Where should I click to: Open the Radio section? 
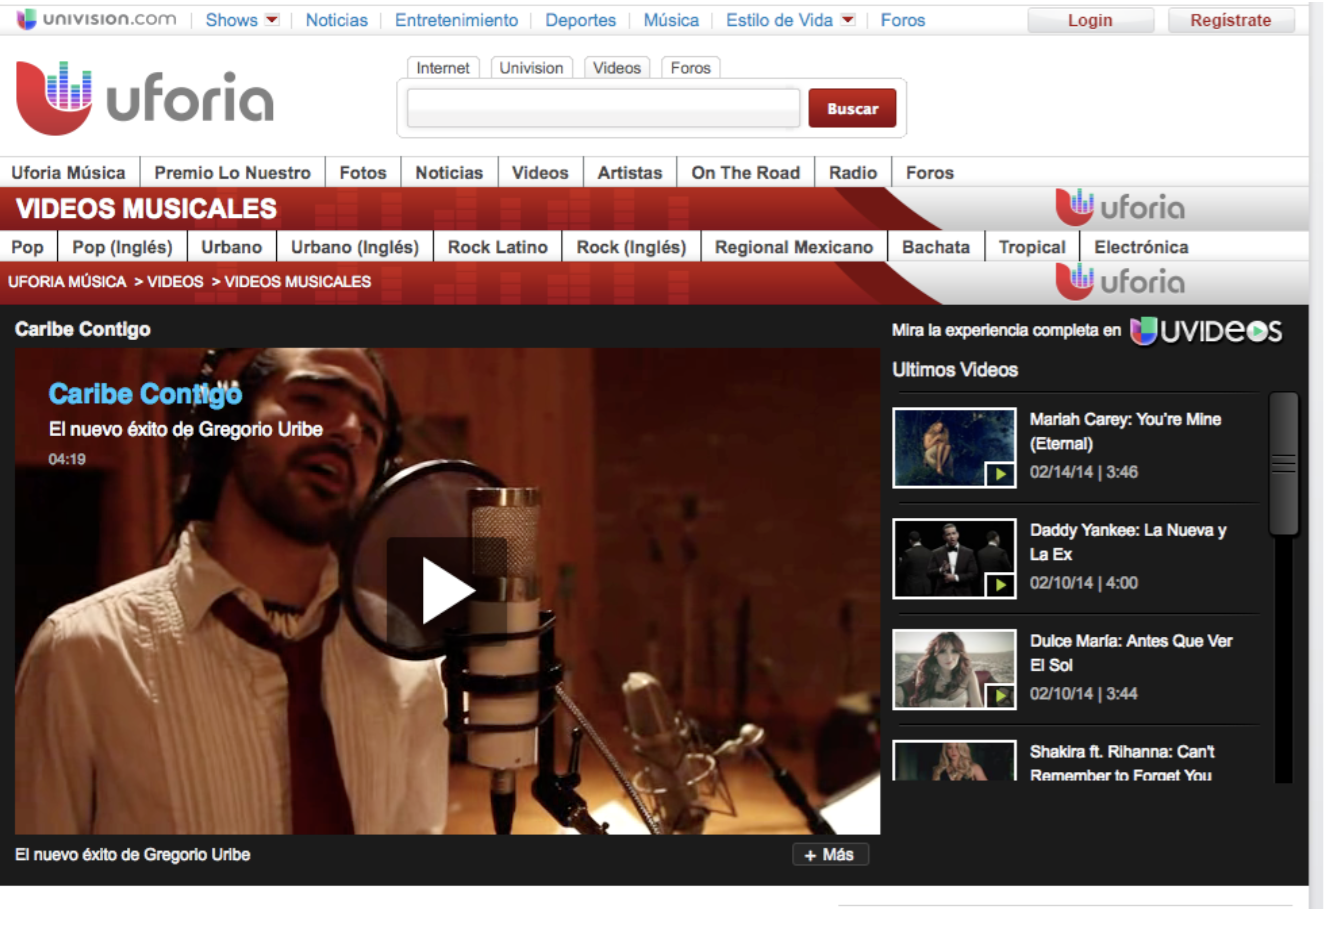[852, 172]
